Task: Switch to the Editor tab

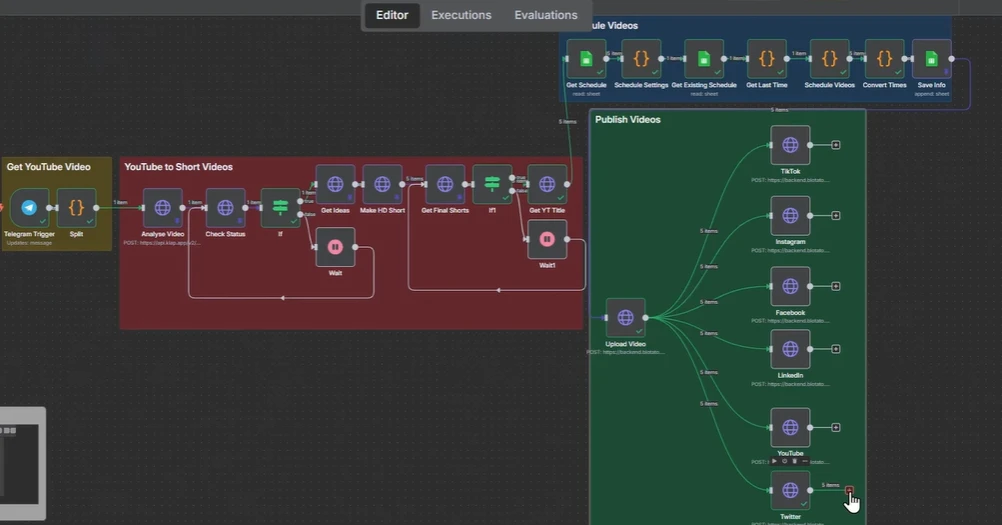Action: [392, 15]
